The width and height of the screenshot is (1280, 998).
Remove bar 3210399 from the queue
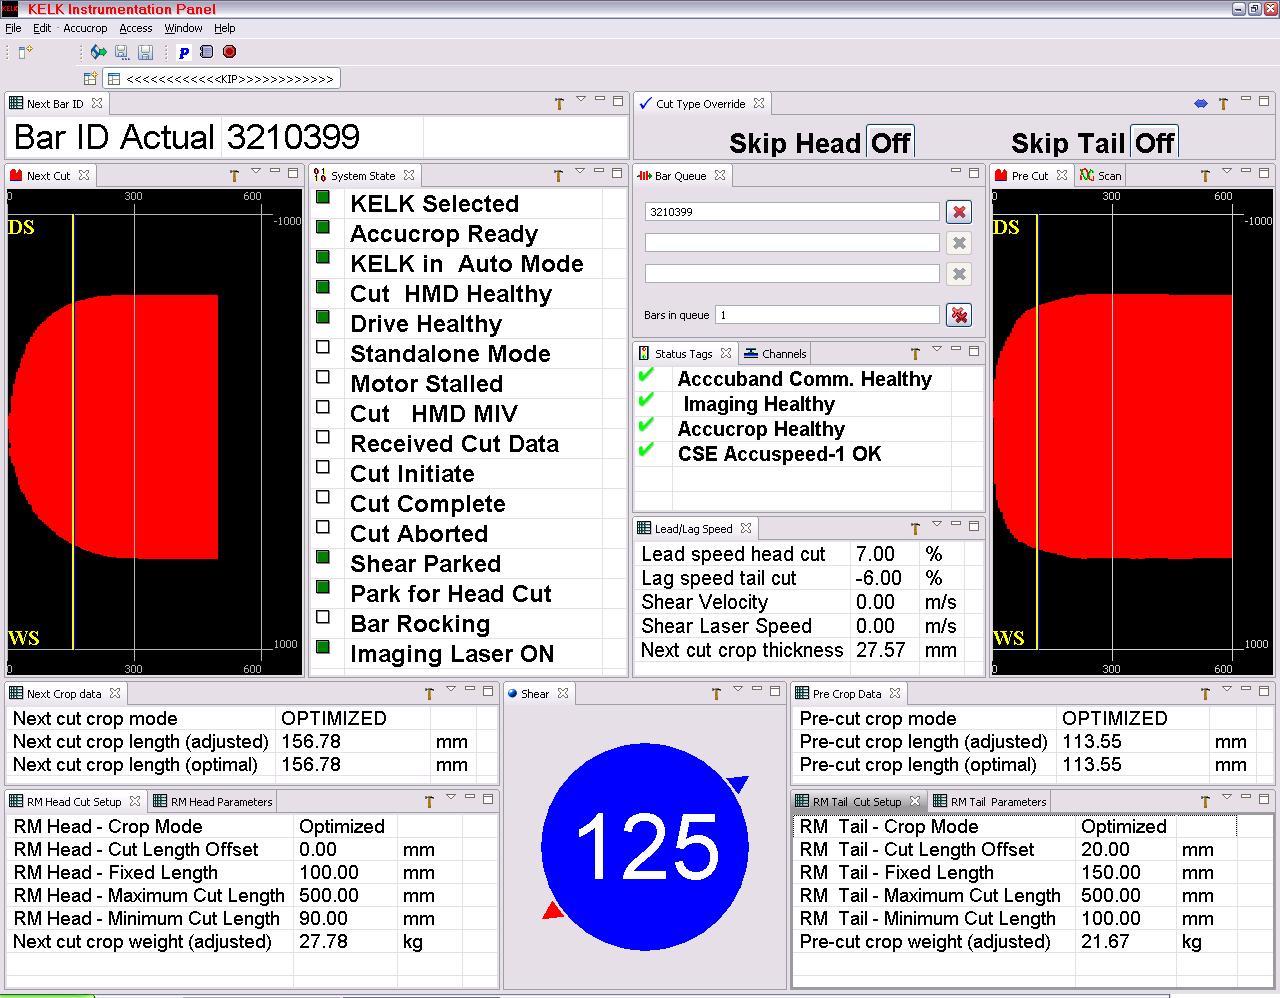(x=959, y=212)
